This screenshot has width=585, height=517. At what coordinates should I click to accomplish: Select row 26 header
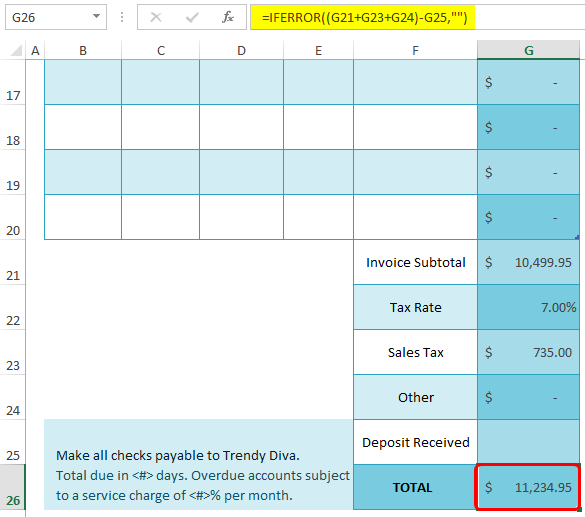tap(13, 487)
